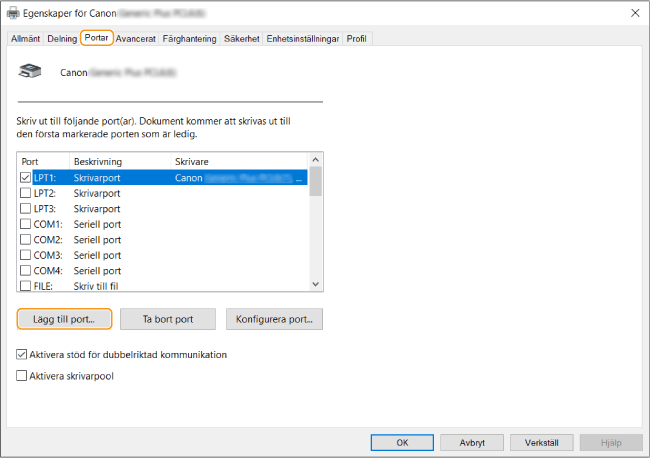Screen dimensions: 650x458
Task: Check the FILE port checkbox
Action: click(x=26, y=287)
